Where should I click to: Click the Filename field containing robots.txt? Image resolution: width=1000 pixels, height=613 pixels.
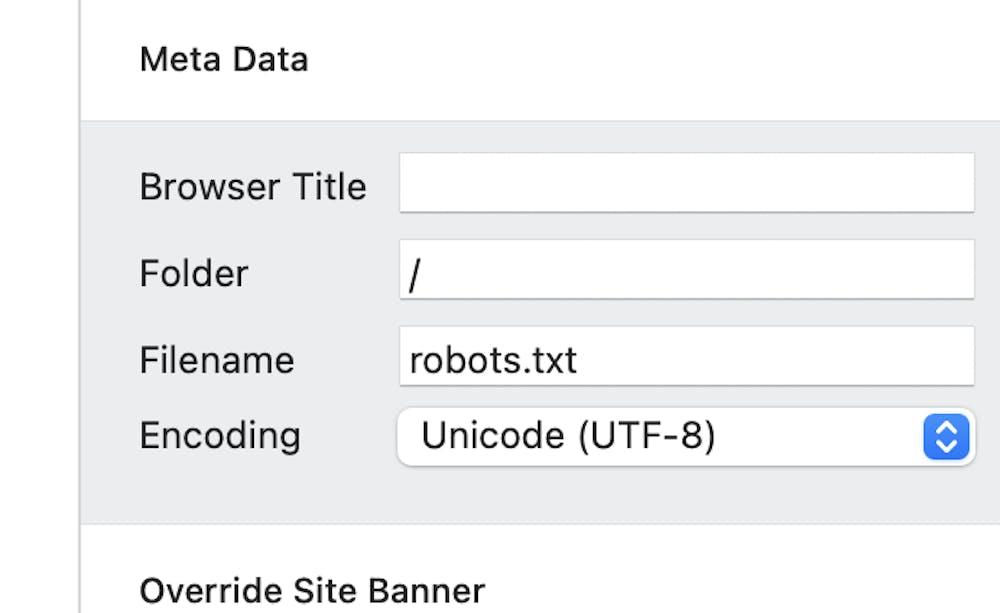tap(686, 356)
